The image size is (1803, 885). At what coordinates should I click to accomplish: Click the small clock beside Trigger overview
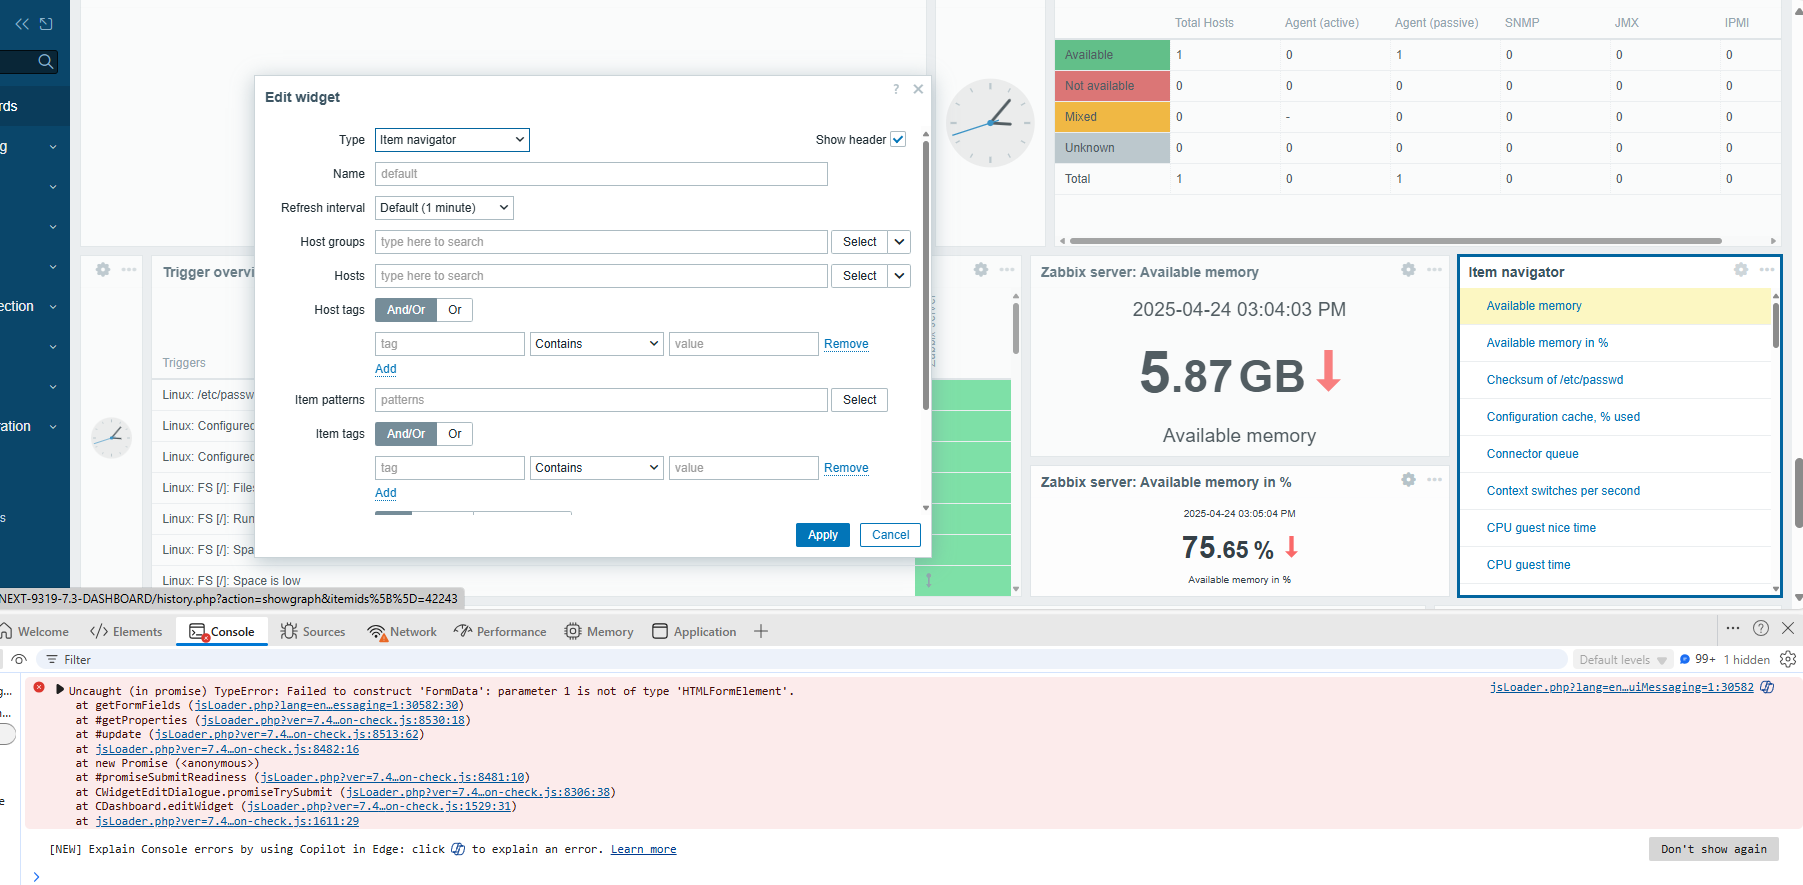click(x=111, y=437)
